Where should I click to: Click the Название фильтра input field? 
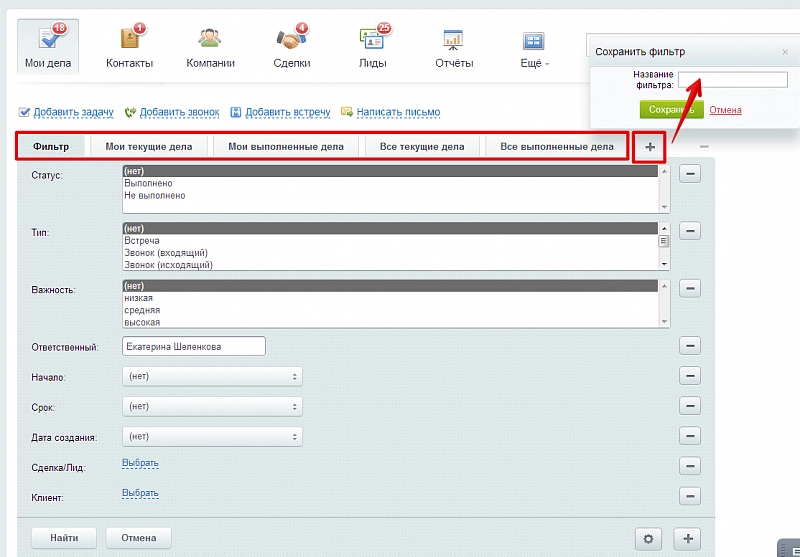pyautogui.click(x=718, y=80)
